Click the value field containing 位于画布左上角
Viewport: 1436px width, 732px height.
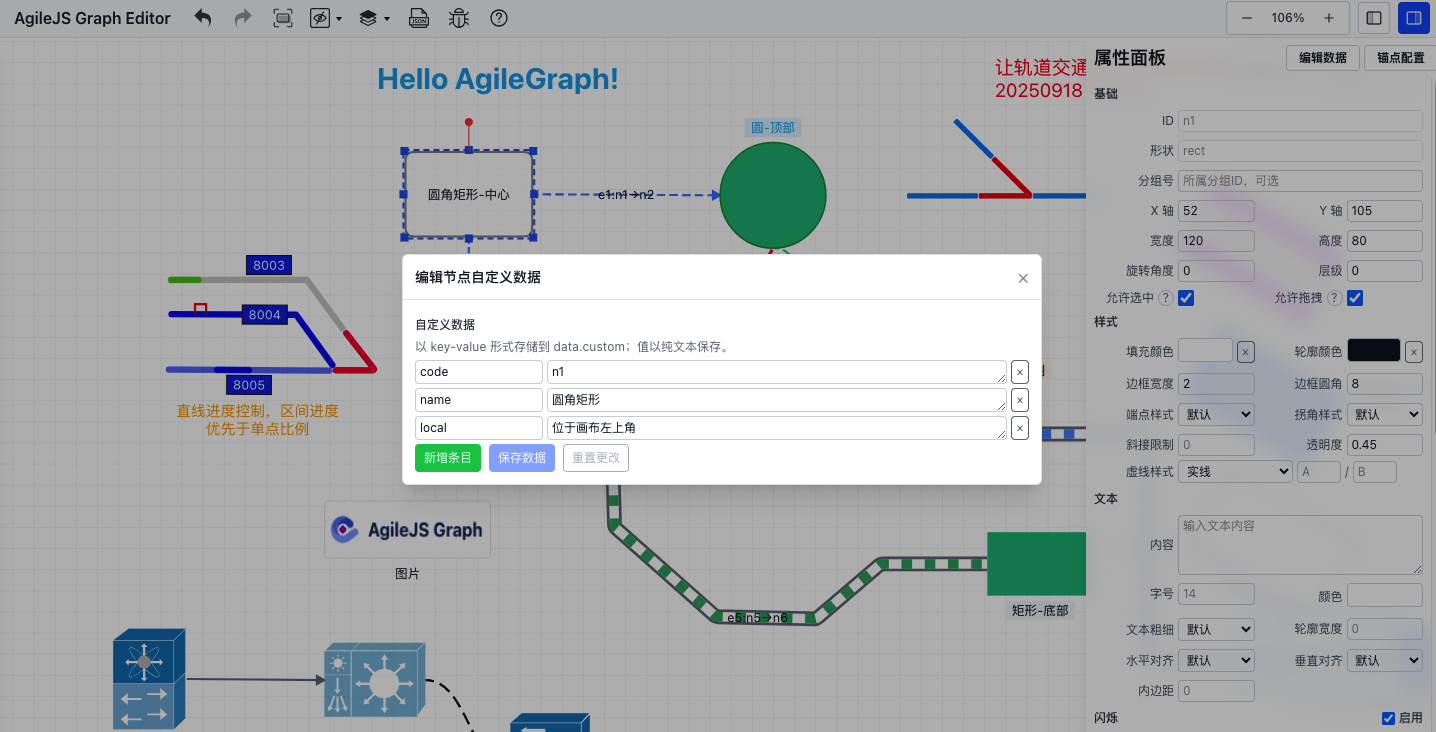pyautogui.click(x=777, y=428)
